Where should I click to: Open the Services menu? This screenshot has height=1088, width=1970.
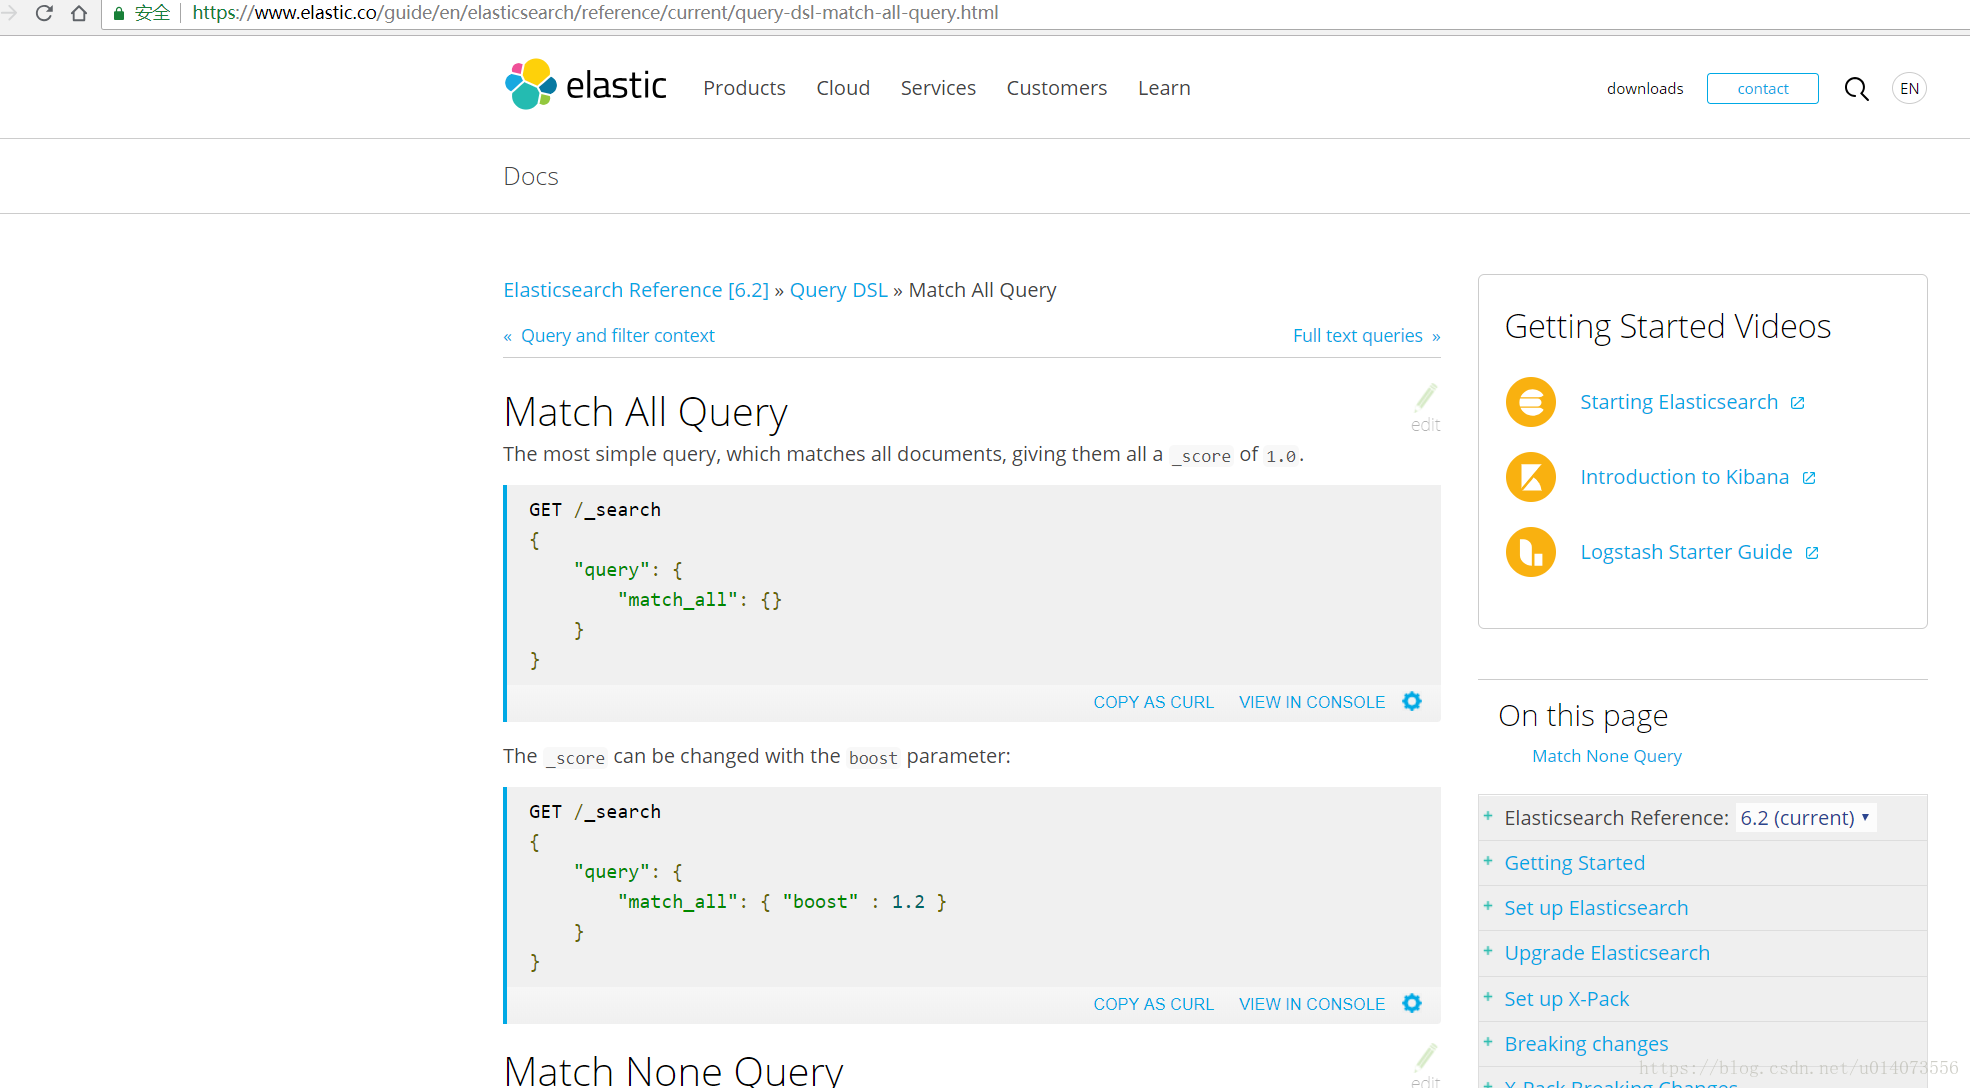[938, 88]
